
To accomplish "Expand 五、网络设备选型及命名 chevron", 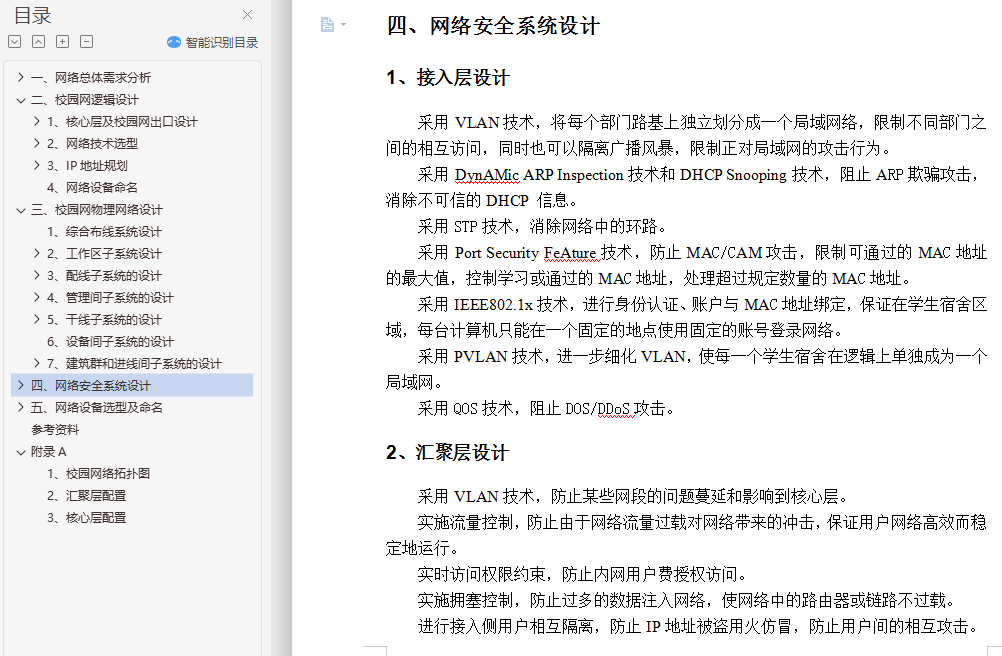I will tap(20, 408).
